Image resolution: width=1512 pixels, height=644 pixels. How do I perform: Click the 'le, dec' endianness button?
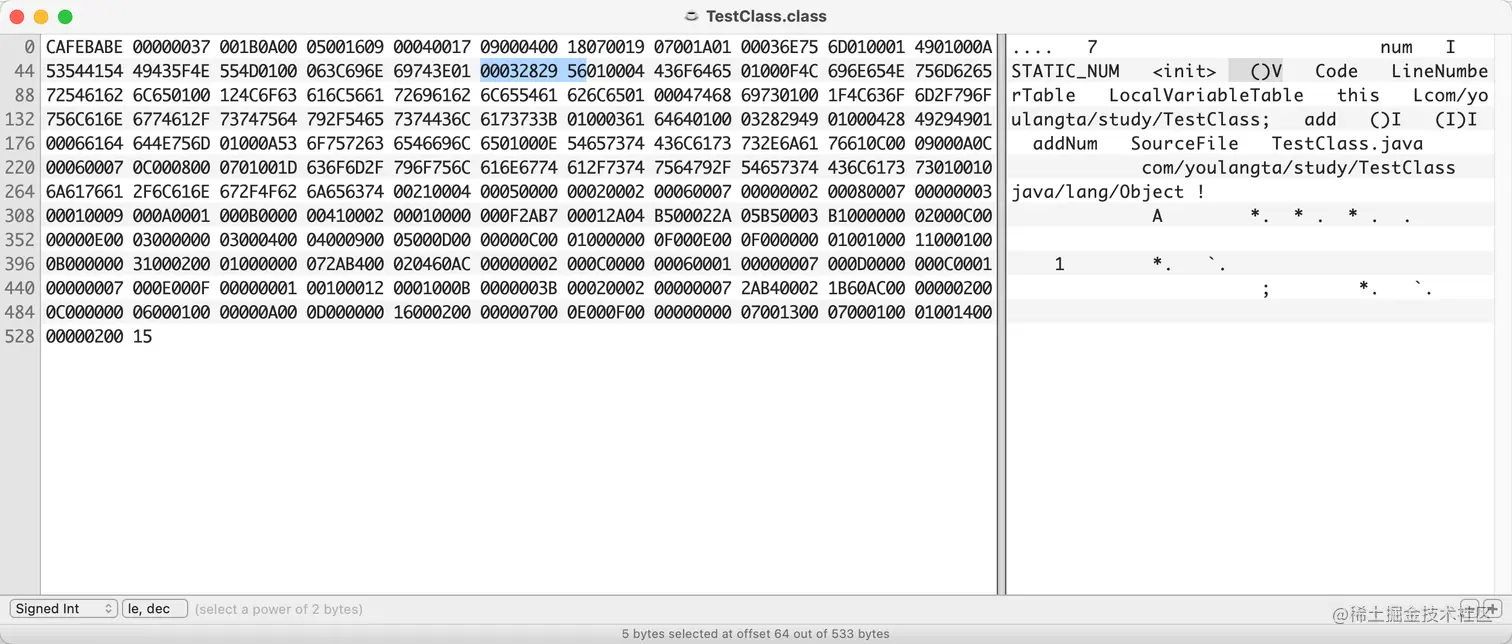pos(153,609)
